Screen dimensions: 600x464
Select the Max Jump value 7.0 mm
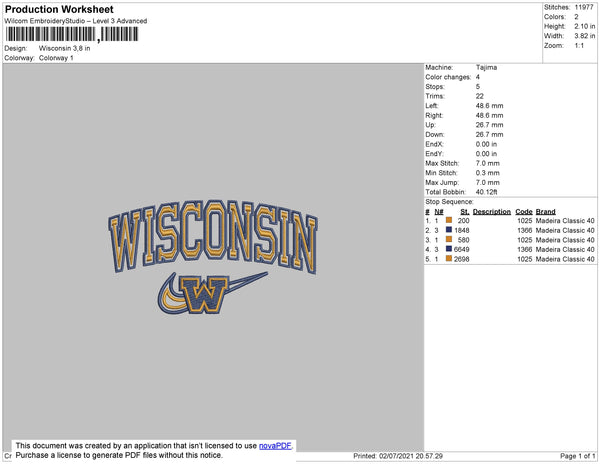pos(488,182)
